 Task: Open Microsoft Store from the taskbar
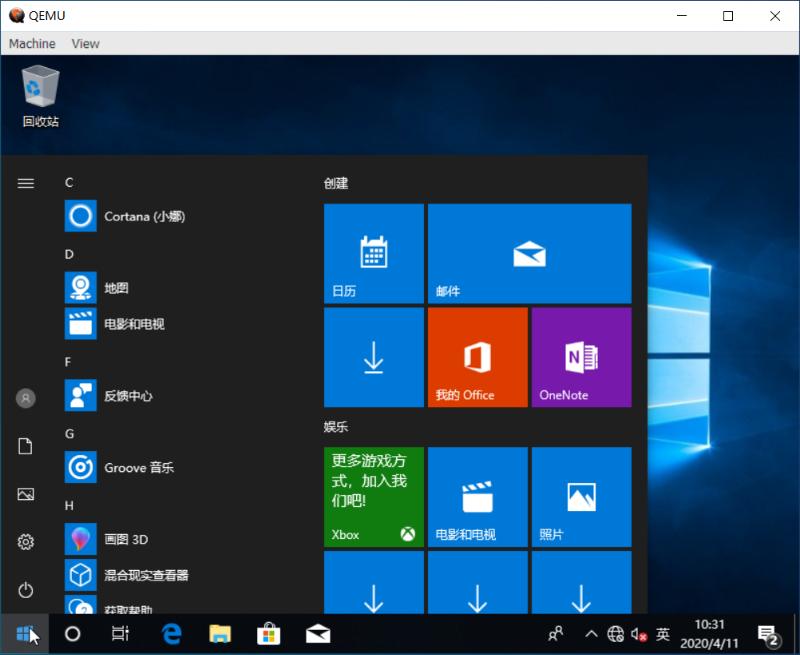pos(266,633)
